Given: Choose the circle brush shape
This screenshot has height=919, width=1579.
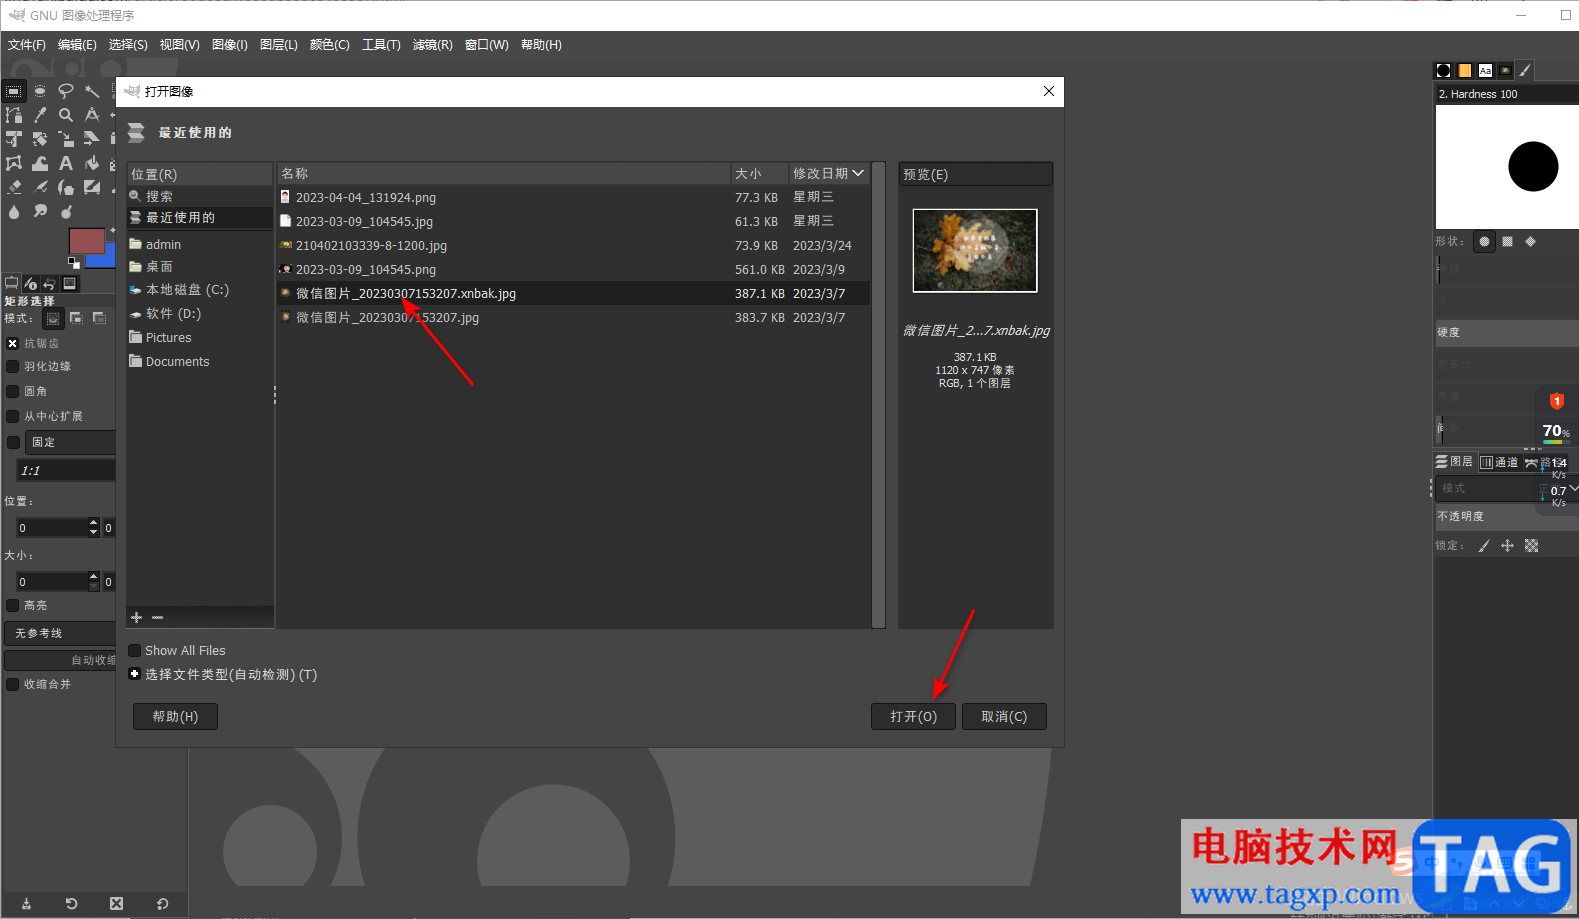Looking at the screenshot, I should tap(1484, 241).
